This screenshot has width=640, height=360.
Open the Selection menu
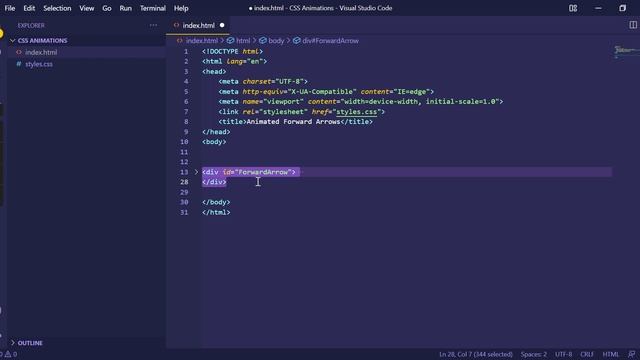[x=57, y=8]
